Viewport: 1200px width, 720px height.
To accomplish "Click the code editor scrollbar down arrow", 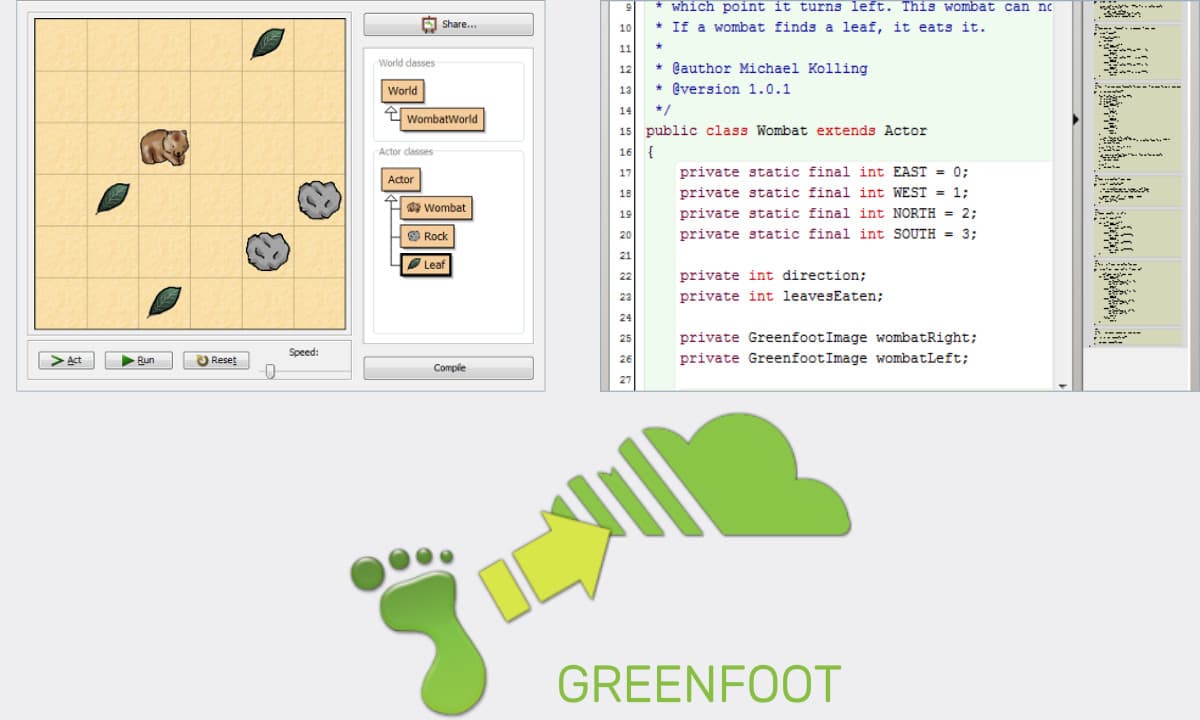I will [1062, 384].
